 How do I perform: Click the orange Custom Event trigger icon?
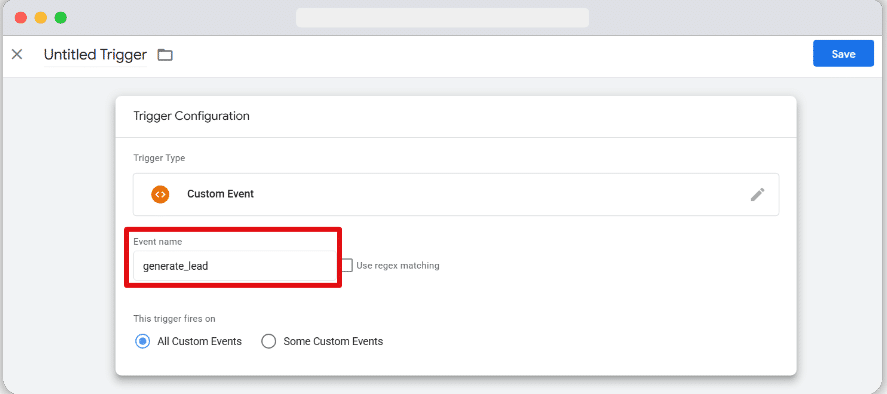click(160, 194)
